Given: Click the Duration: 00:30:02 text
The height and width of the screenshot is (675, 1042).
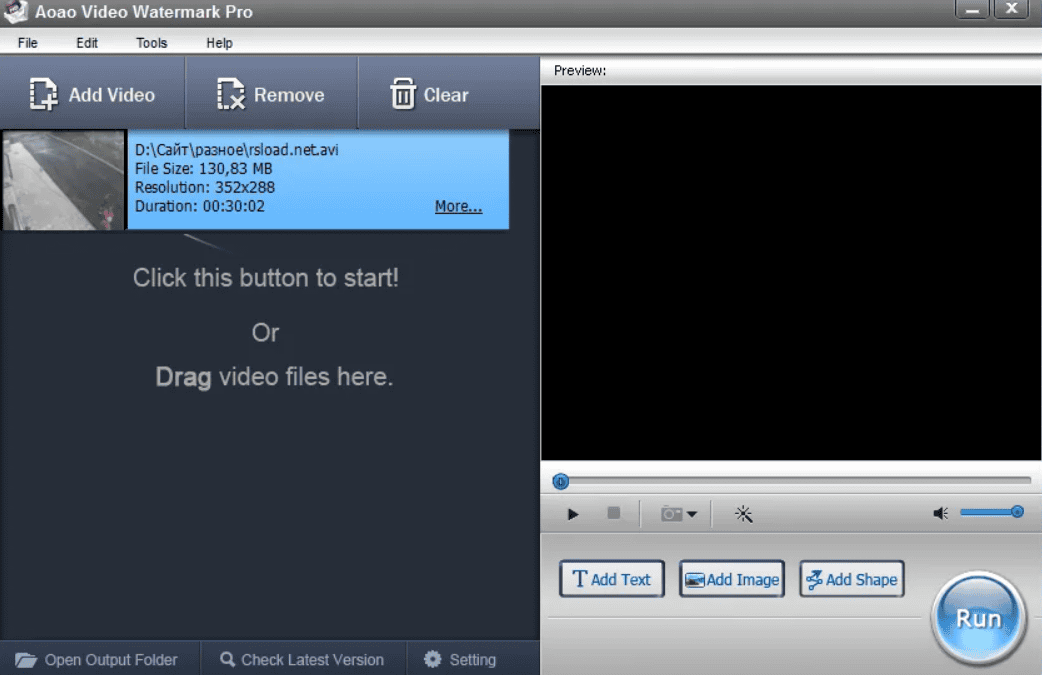Looking at the screenshot, I should point(200,207).
